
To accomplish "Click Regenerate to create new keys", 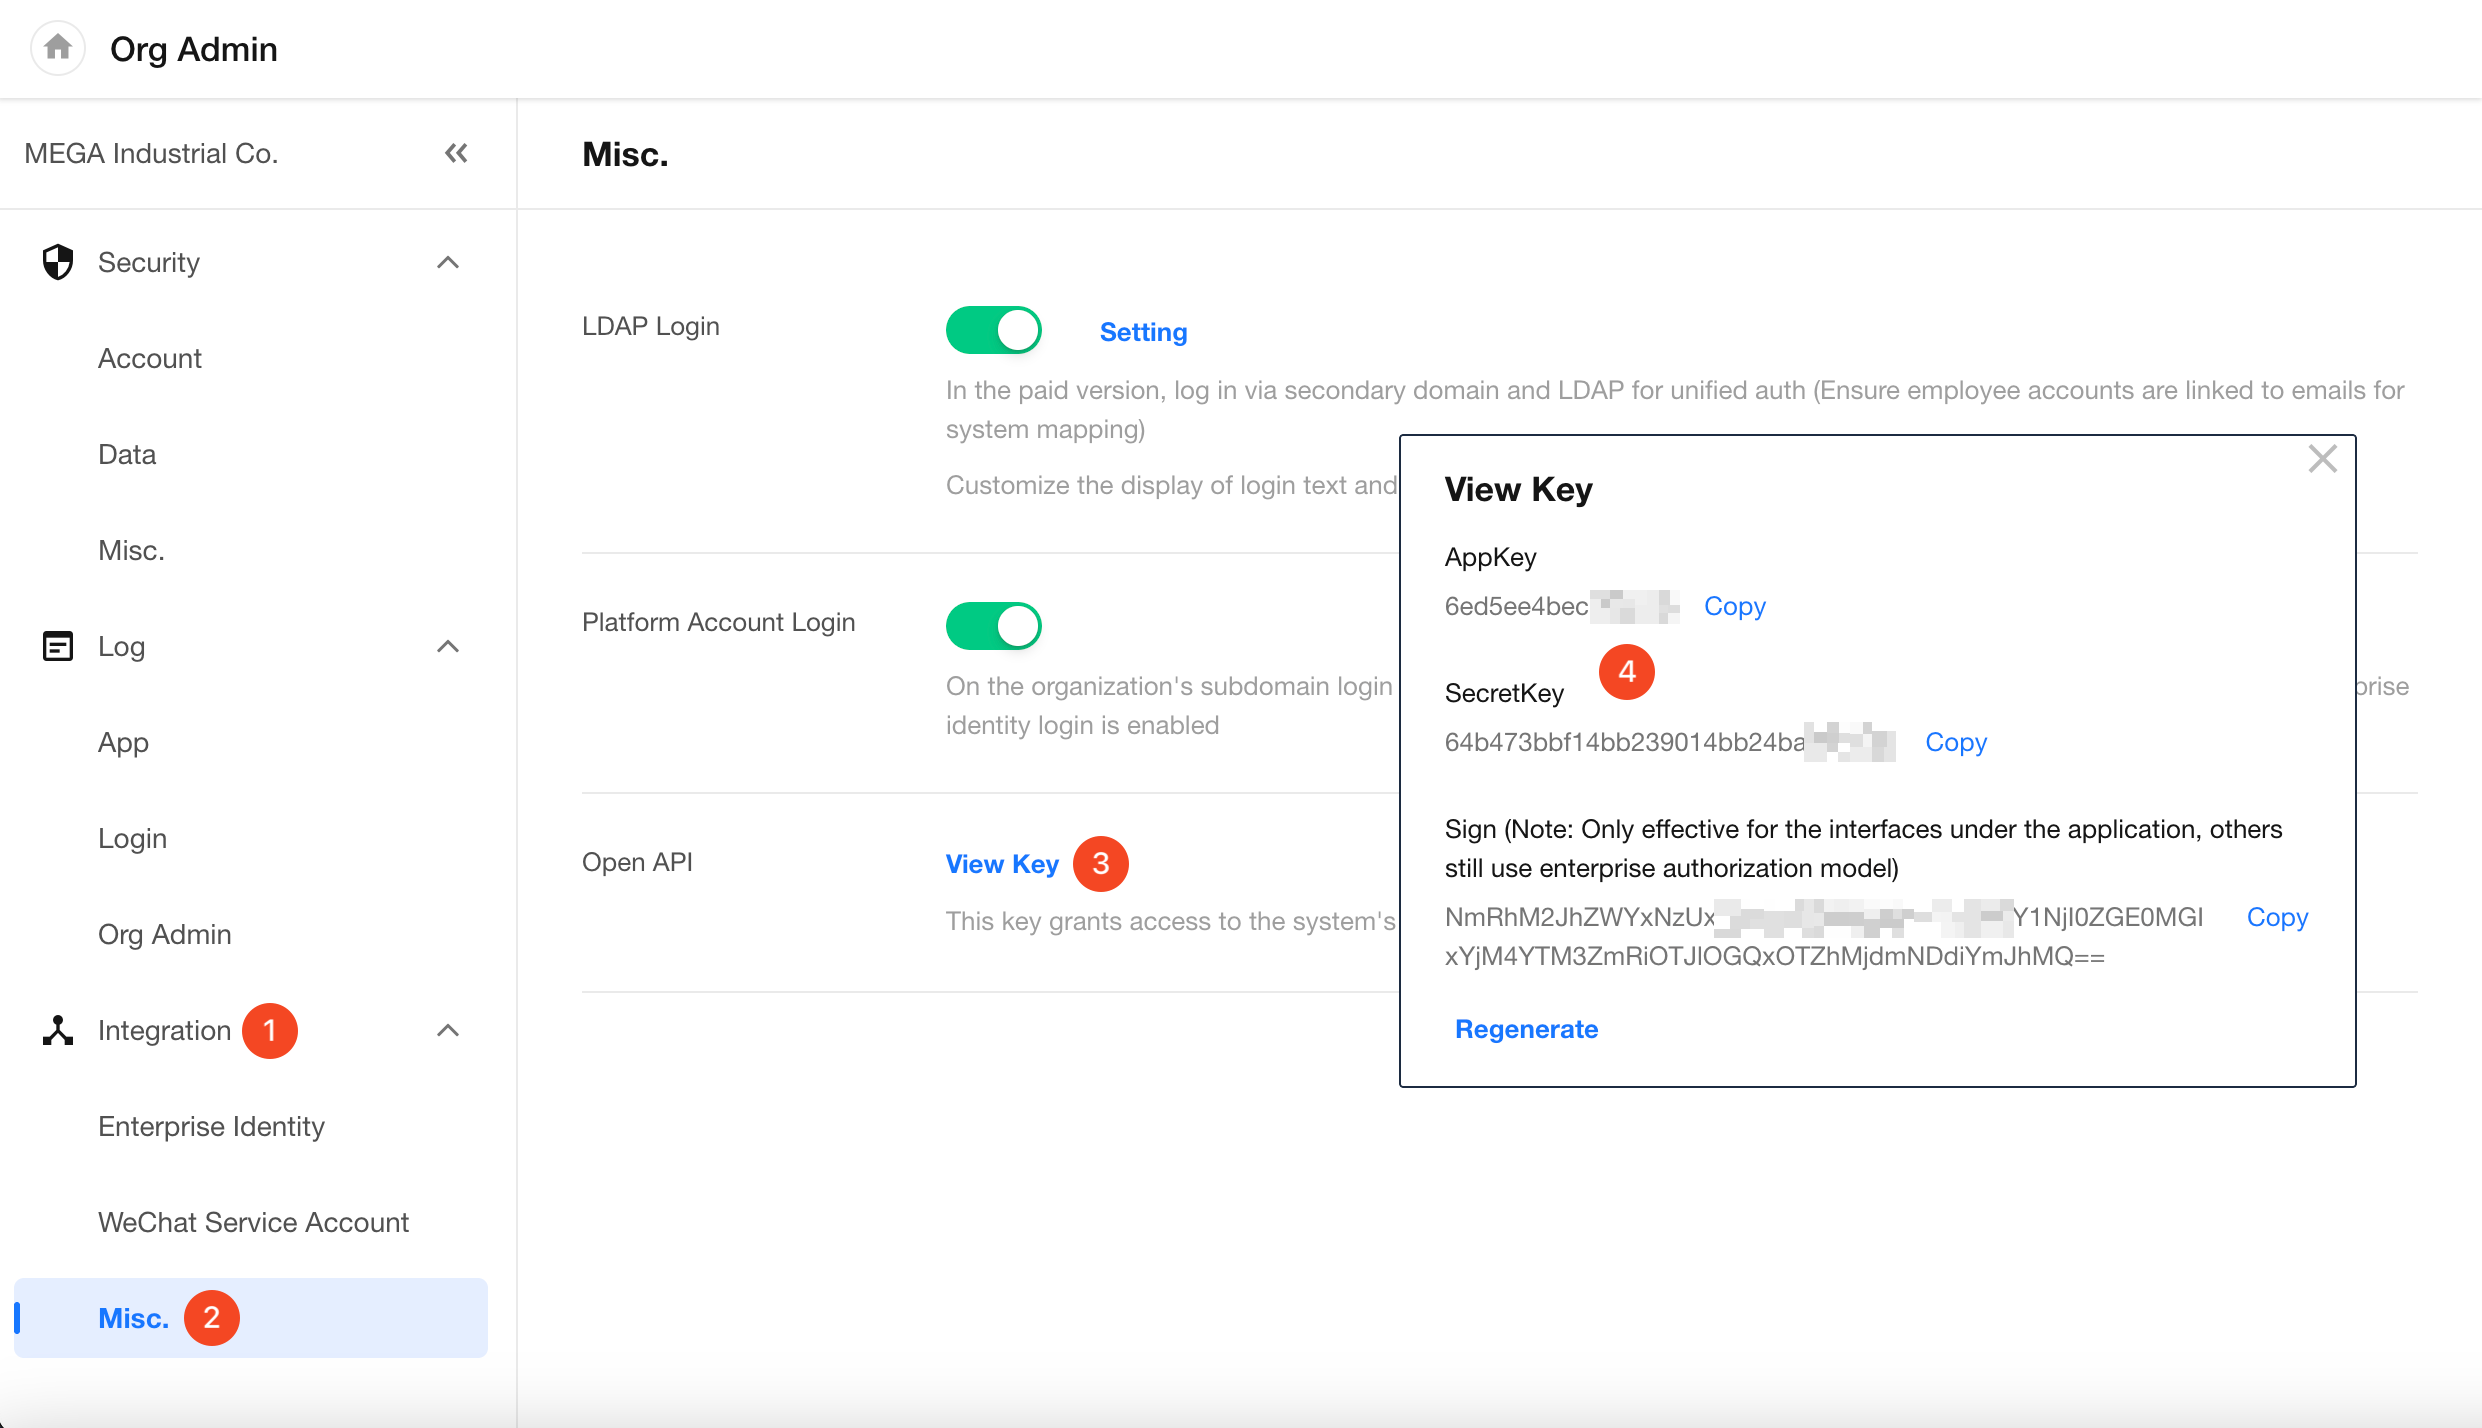I will pyautogui.click(x=1526, y=1029).
